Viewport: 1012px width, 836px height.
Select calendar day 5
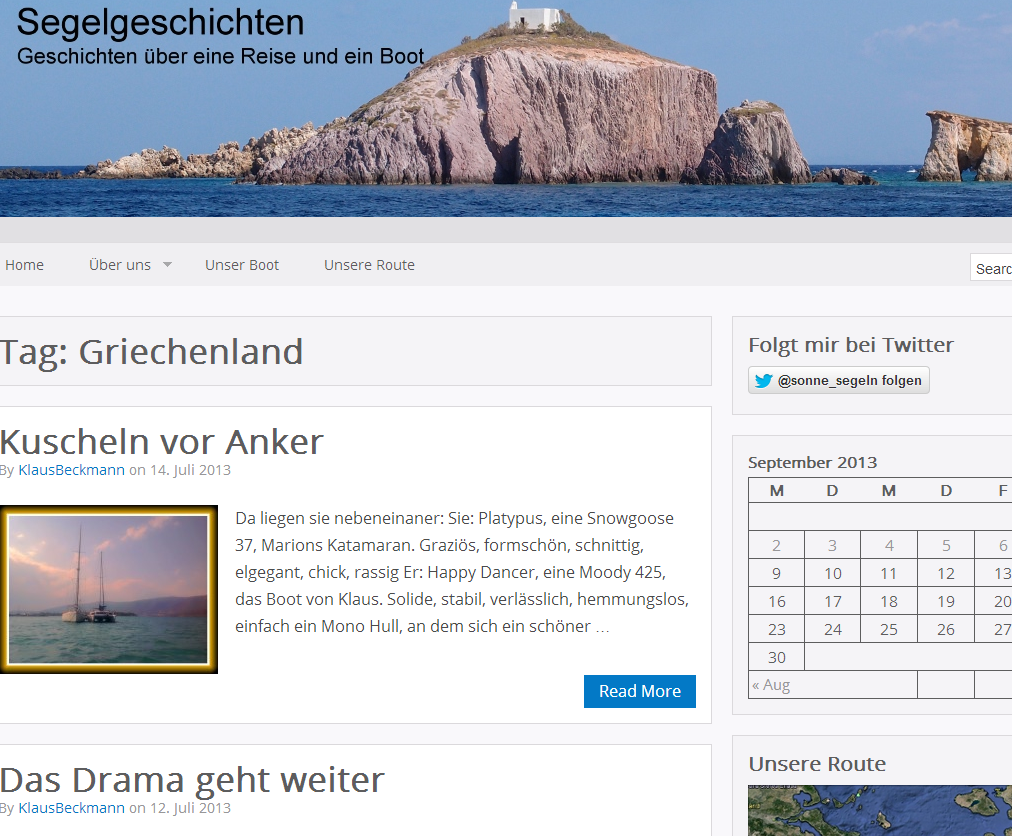(x=946, y=545)
